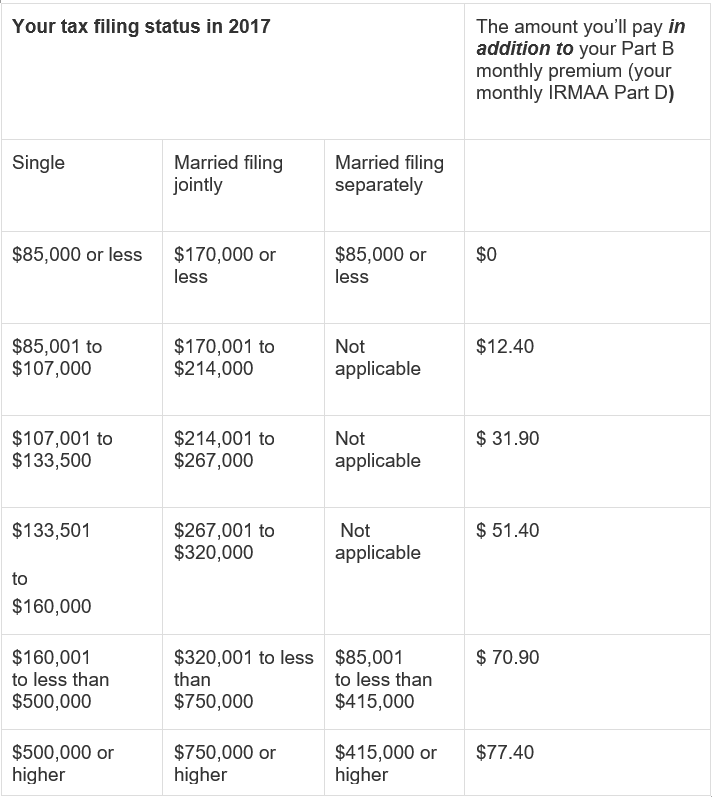Click the "Your tax filing status in 2017" header

(141, 27)
